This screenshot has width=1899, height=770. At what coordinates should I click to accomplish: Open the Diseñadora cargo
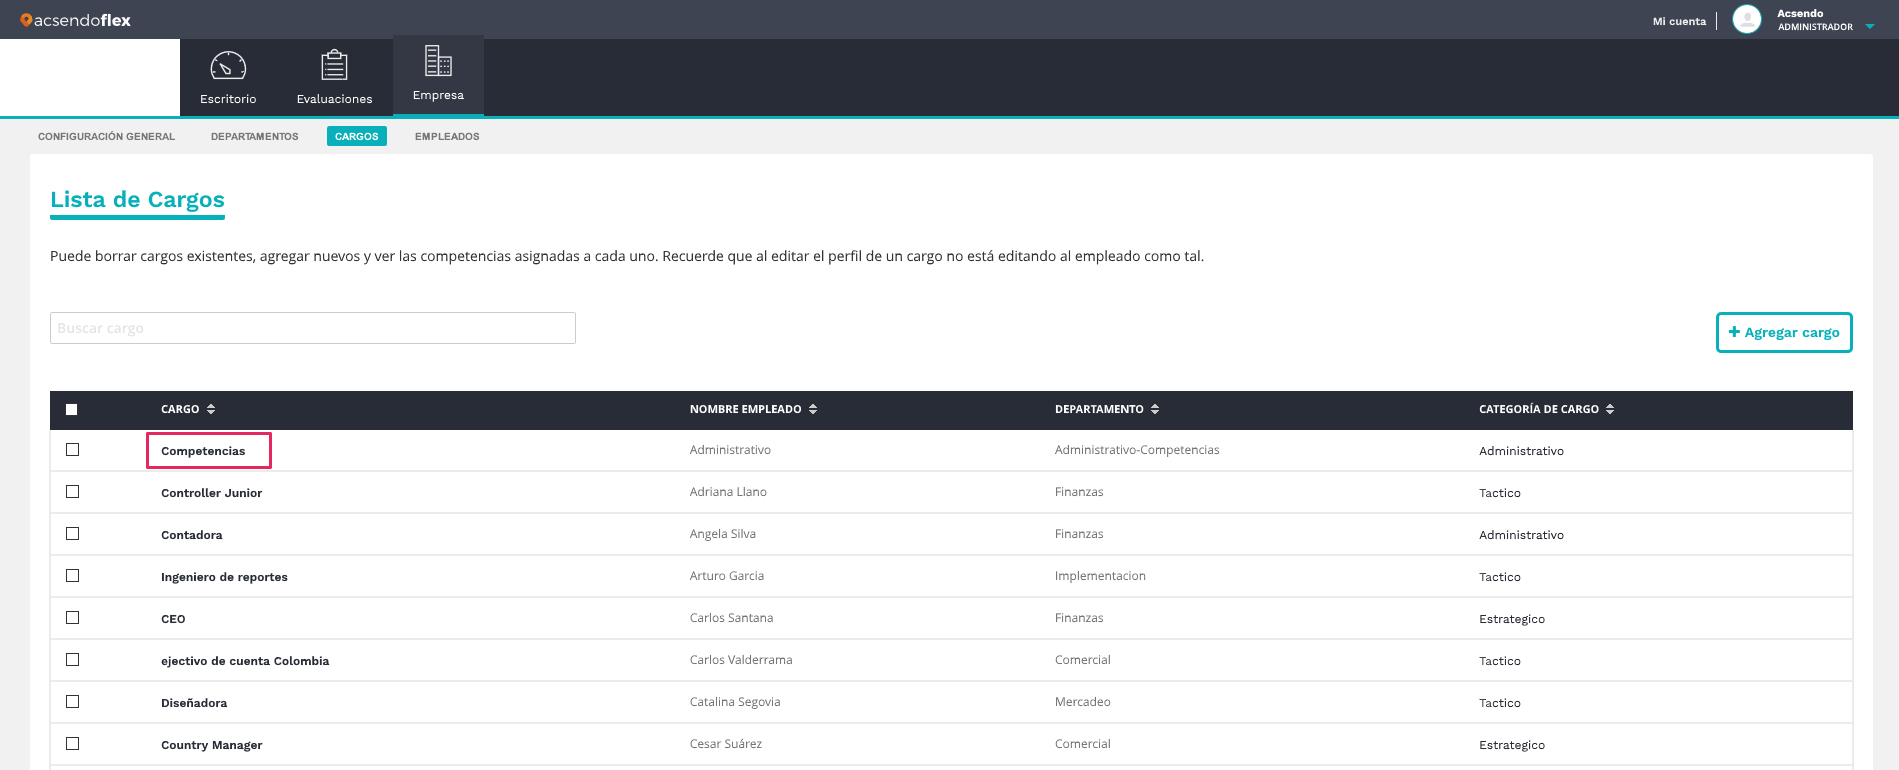point(194,703)
